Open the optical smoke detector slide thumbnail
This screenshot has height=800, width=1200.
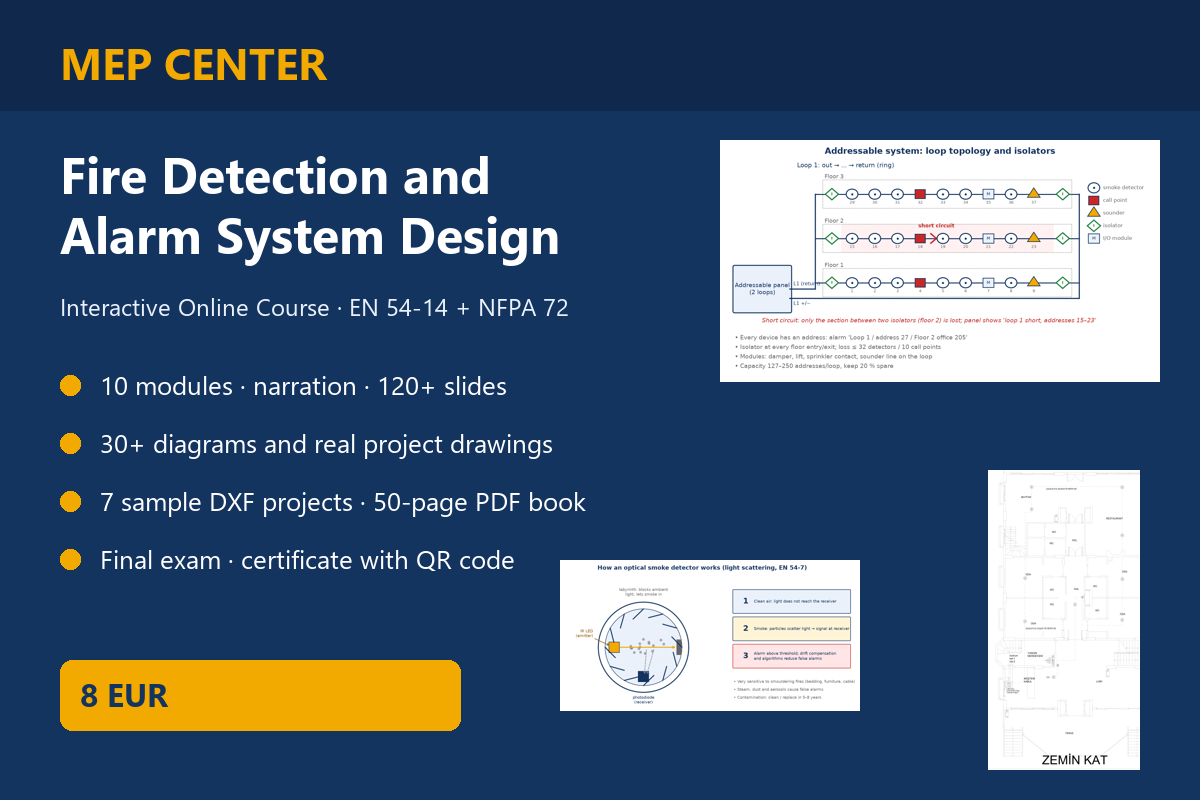point(710,635)
